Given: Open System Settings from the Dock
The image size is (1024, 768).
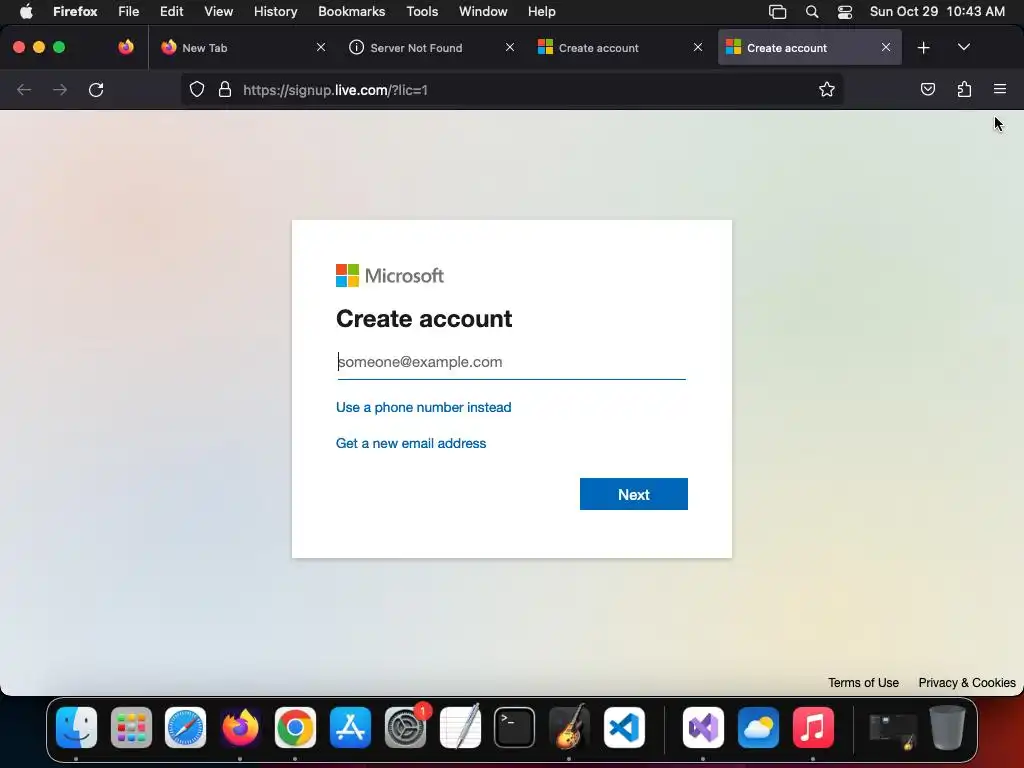Looking at the screenshot, I should [405, 728].
